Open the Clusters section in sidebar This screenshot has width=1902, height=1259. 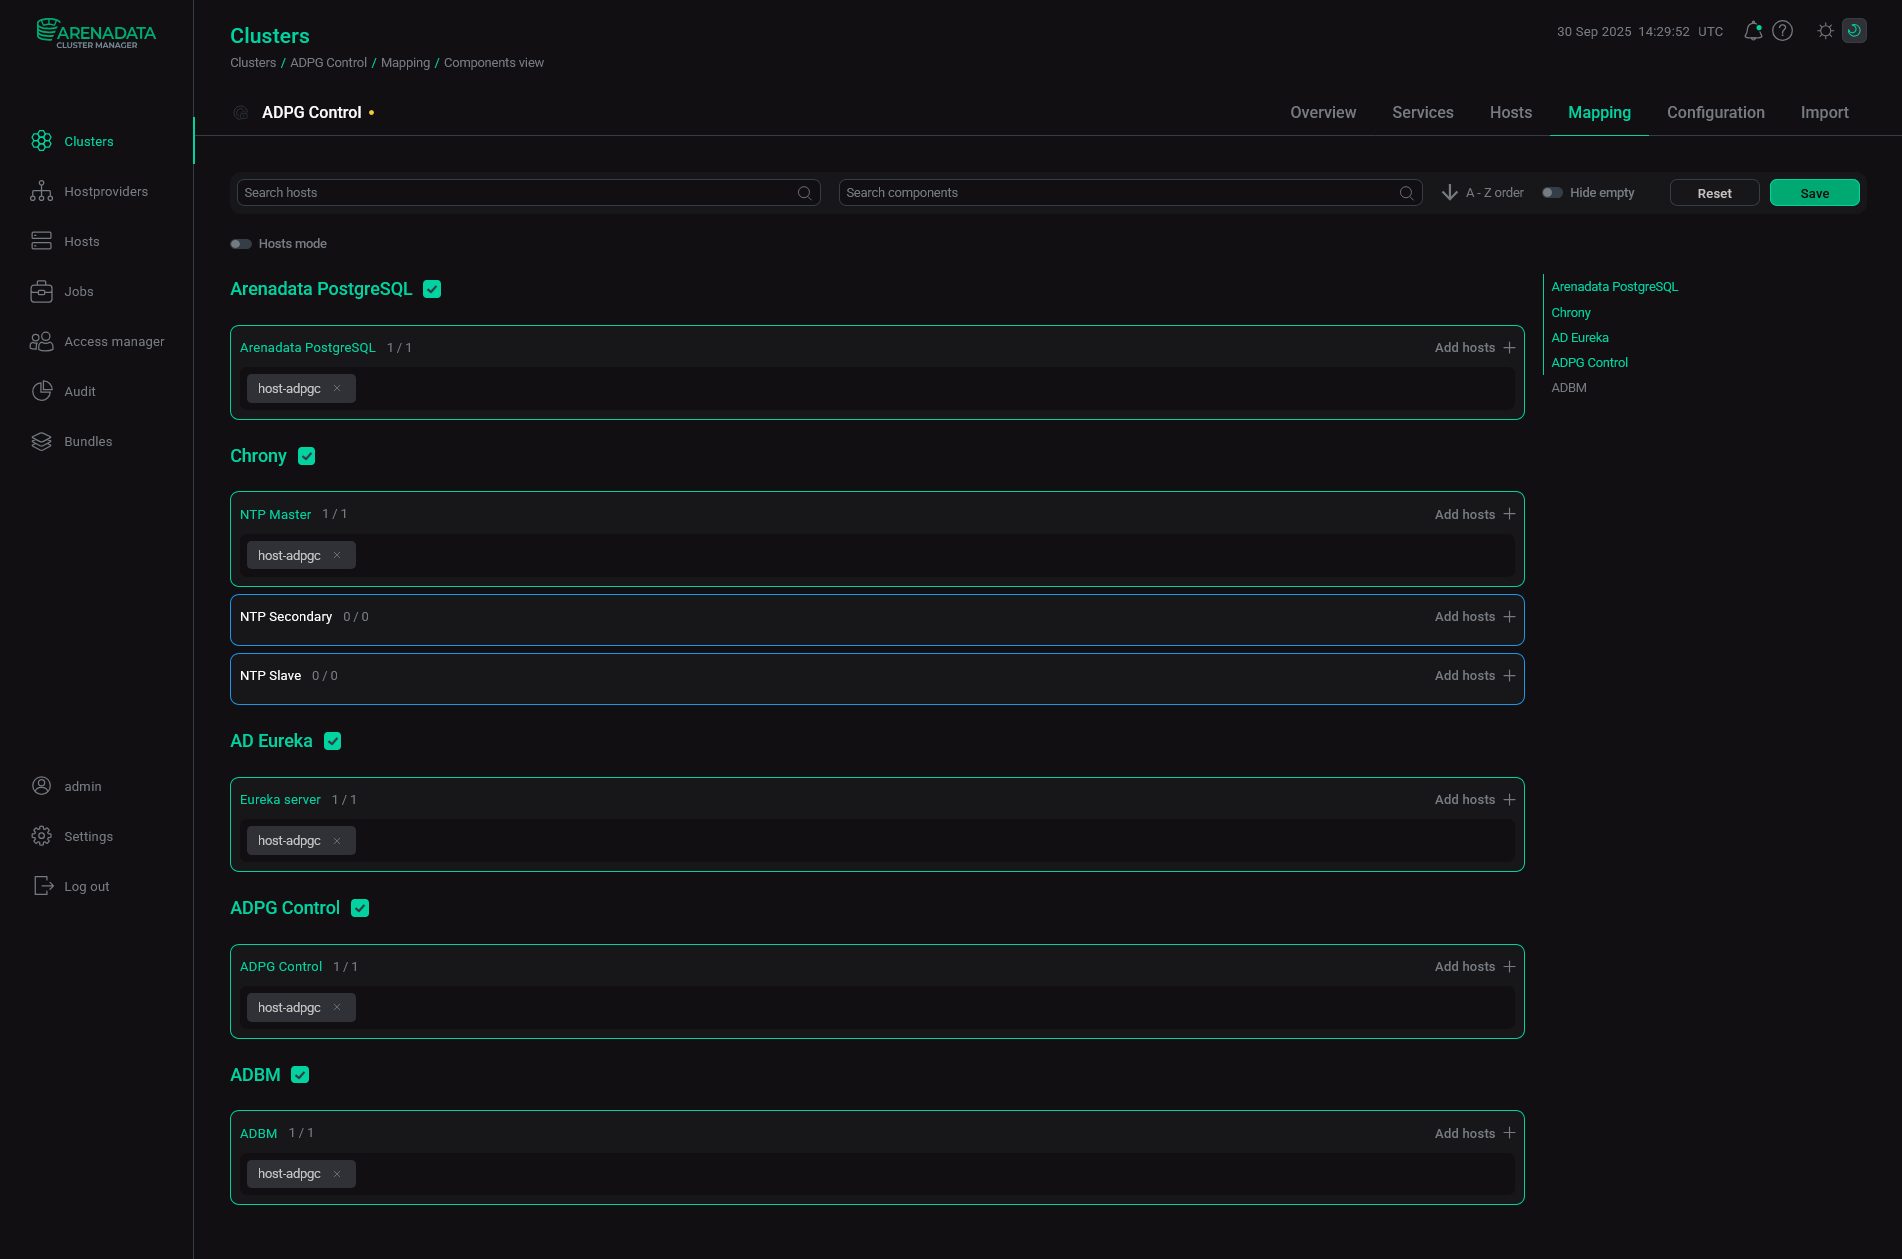[88, 141]
